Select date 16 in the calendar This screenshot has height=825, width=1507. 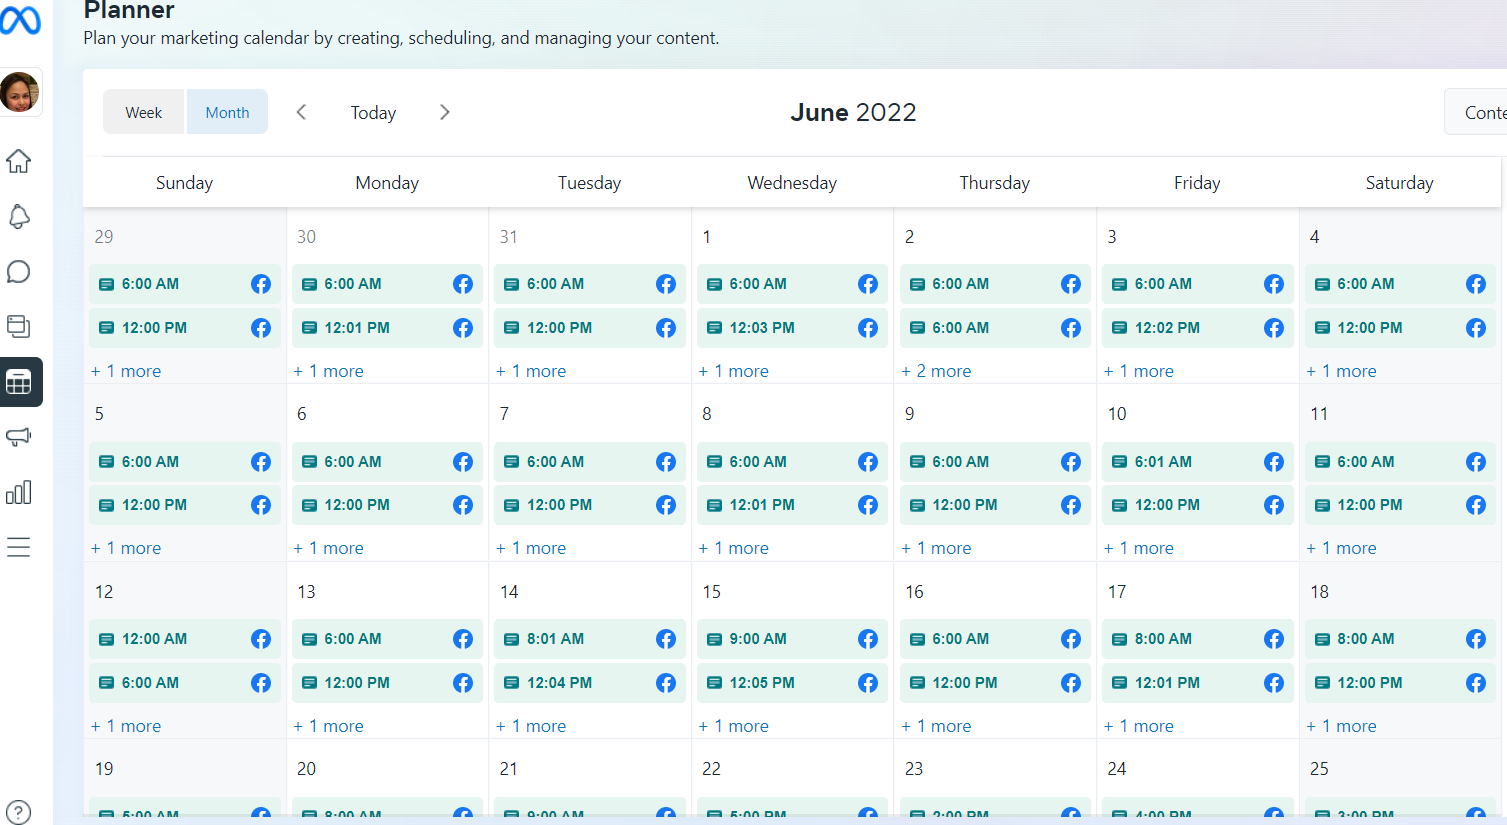(x=914, y=592)
